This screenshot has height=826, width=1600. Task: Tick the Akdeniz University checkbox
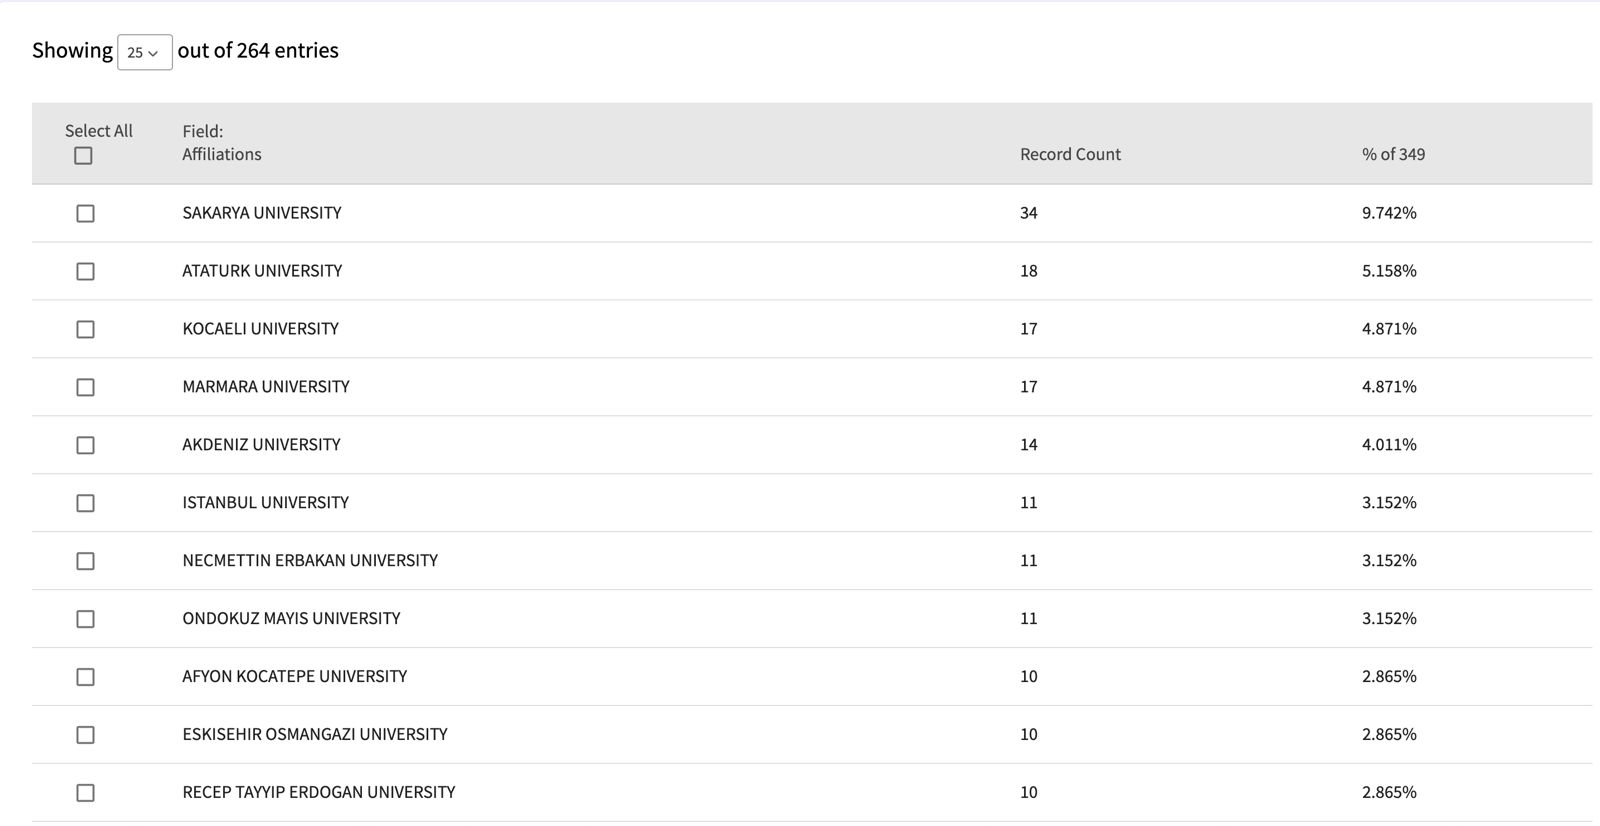[86, 446]
